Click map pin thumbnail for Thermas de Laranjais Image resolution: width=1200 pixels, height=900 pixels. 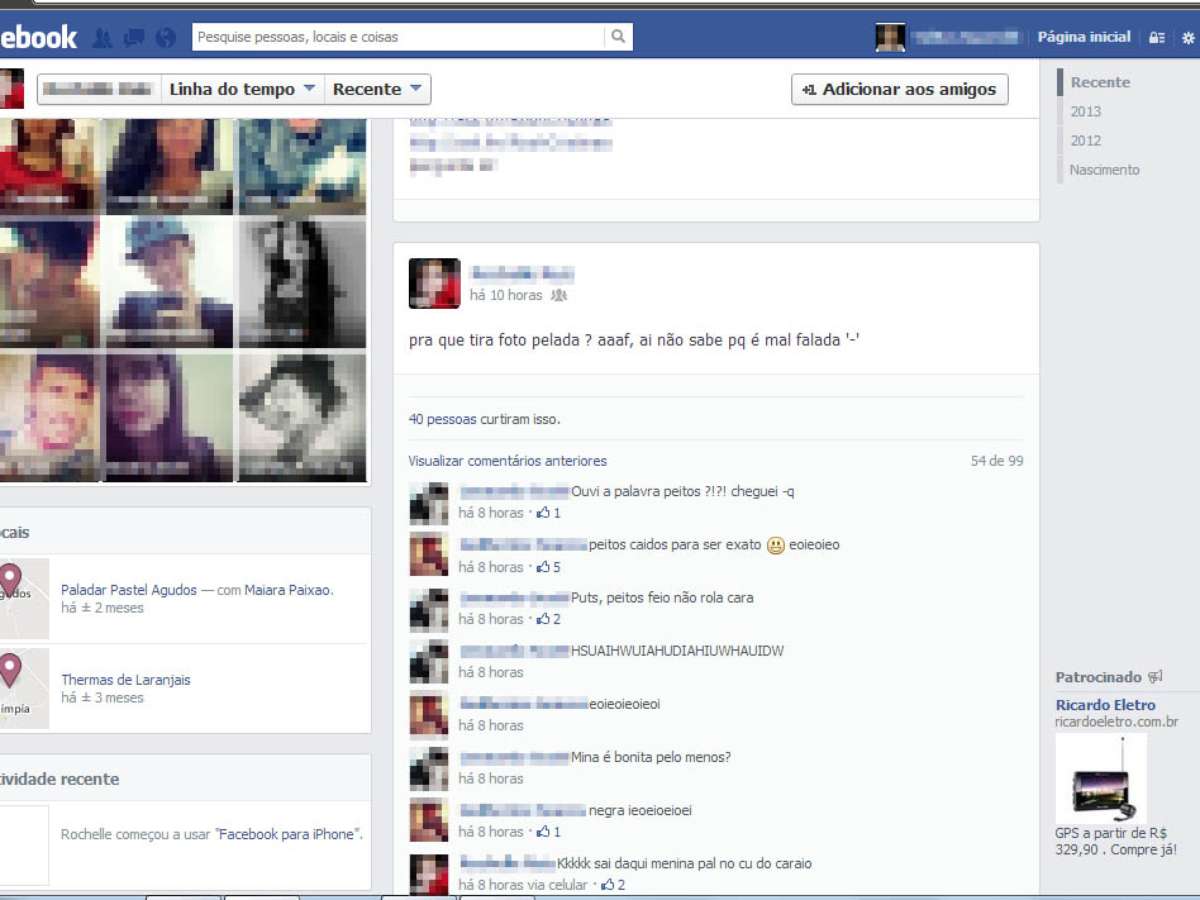22,687
